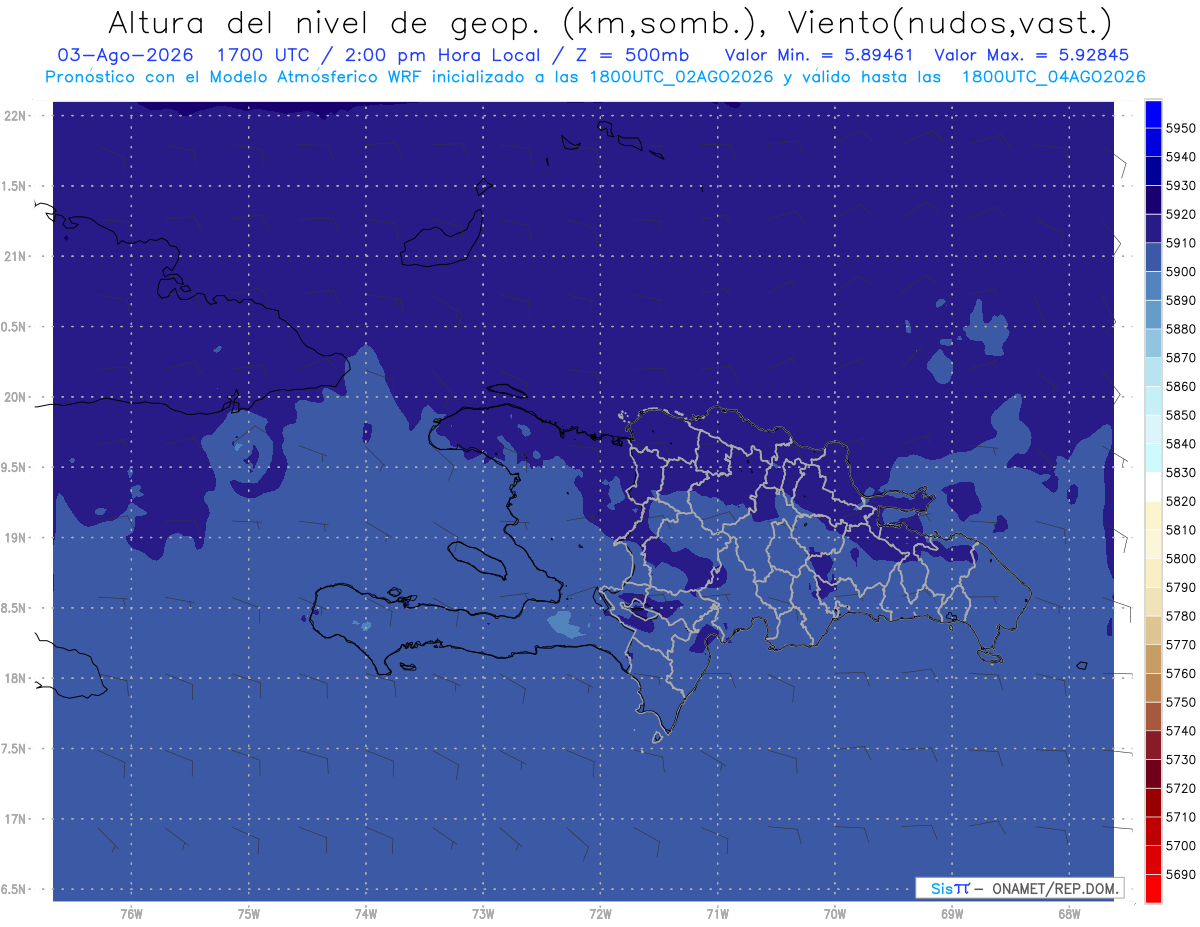1200x927 pixels.
Task: Click the '69W' longitude label
Action: point(952,914)
